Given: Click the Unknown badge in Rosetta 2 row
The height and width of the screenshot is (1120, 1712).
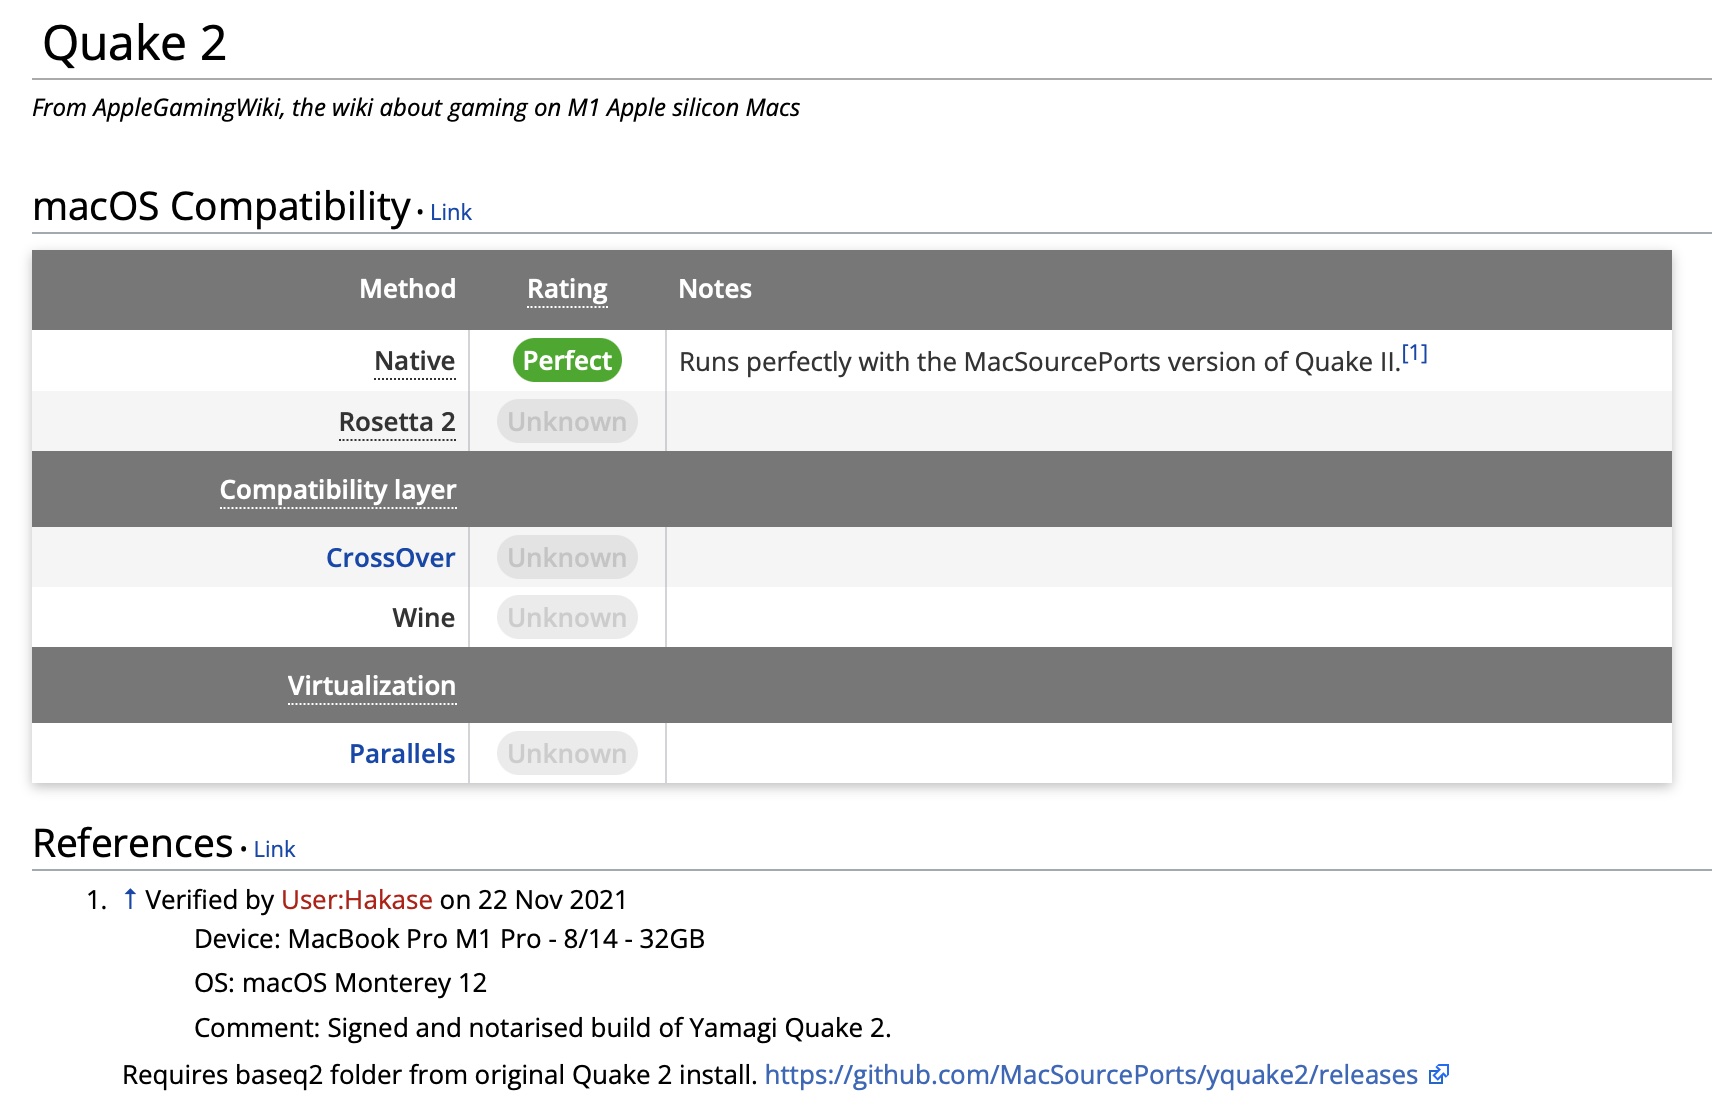Looking at the screenshot, I should pyautogui.click(x=567, y=422).
